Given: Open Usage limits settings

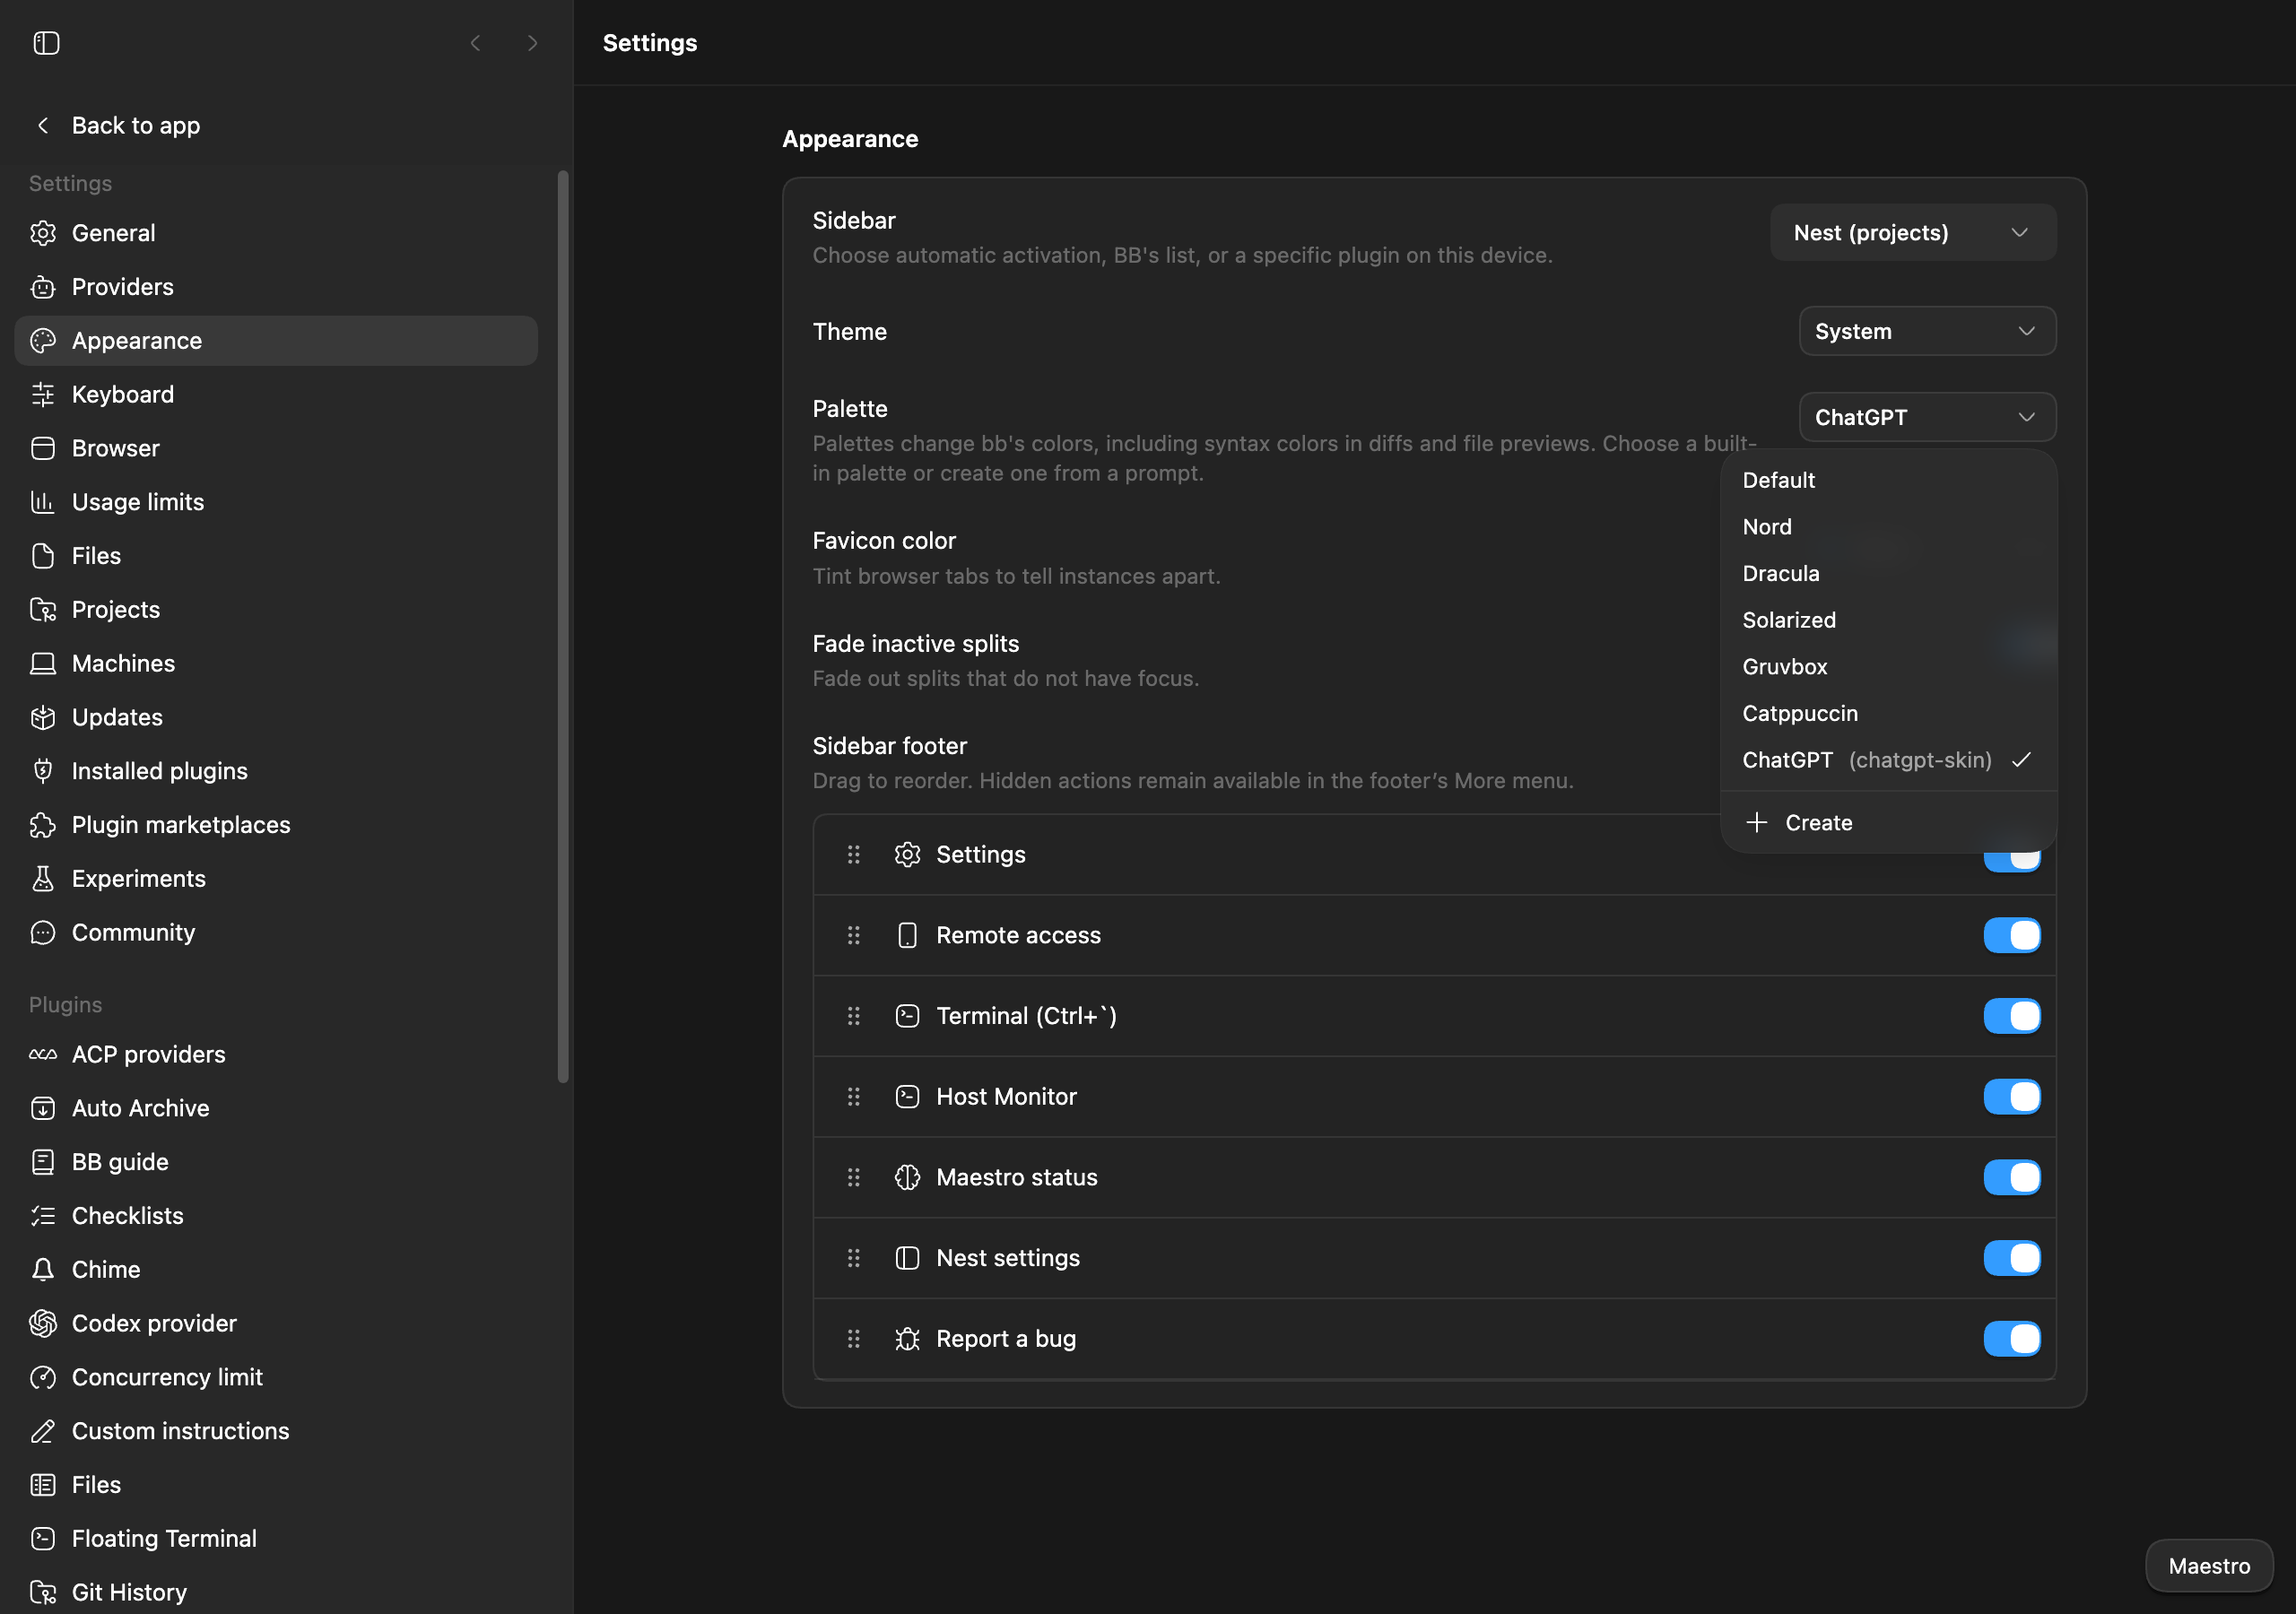Looking at the screenshot, I should 276,502.
